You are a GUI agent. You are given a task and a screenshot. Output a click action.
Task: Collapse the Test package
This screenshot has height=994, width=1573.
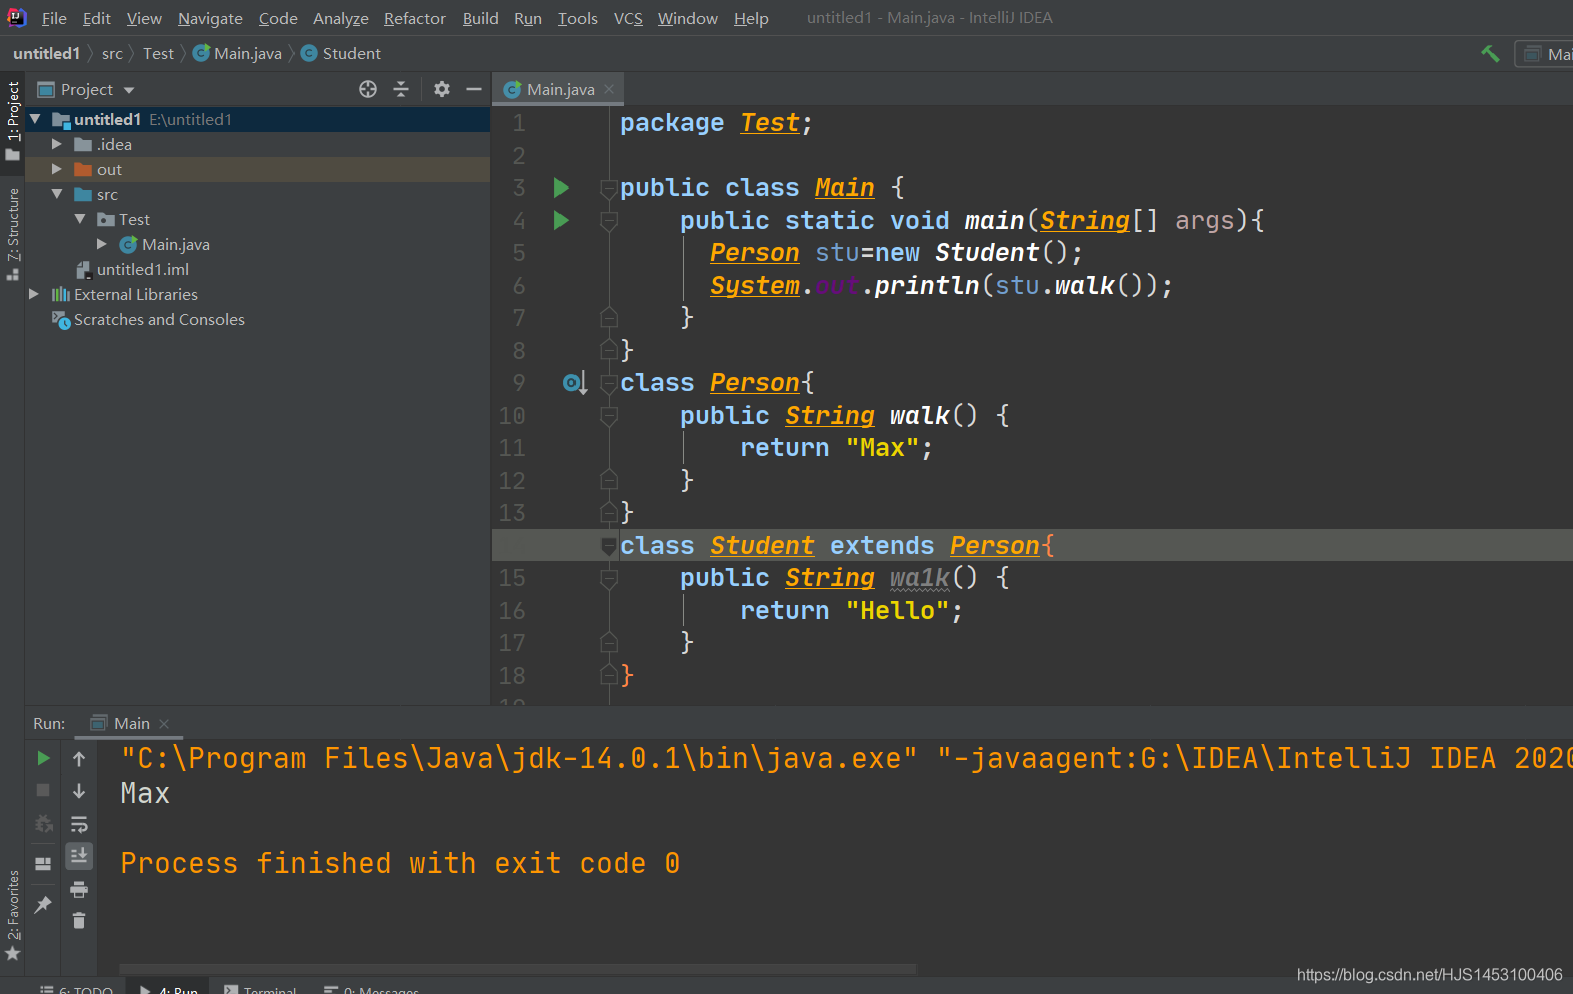click(x=80, y=219)
